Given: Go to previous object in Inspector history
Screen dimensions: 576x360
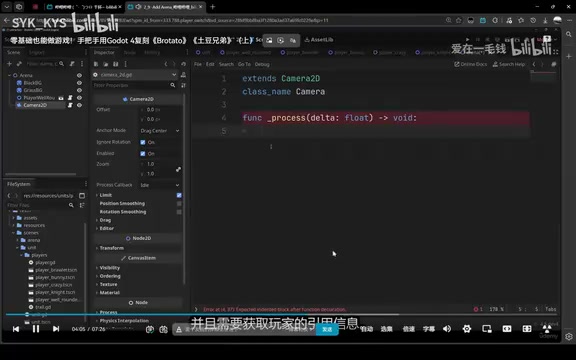Looking at the screenshot, I should [x=166, y=64].
